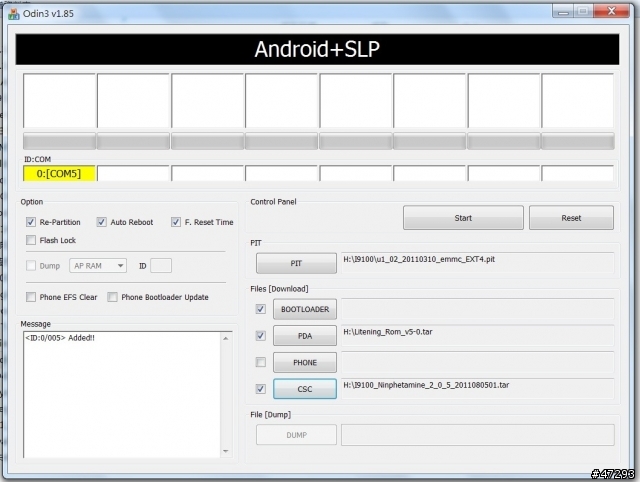
Task: Click the Start button
Action: click(463, 218)
